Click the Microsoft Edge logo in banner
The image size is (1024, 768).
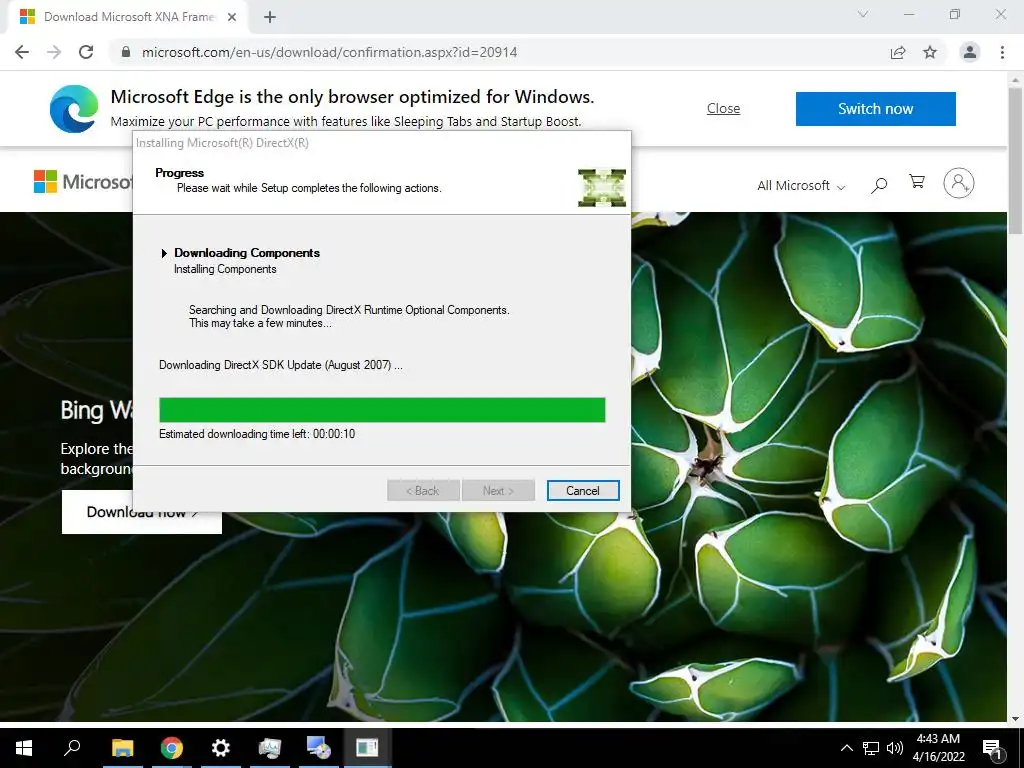coord(74,109)
